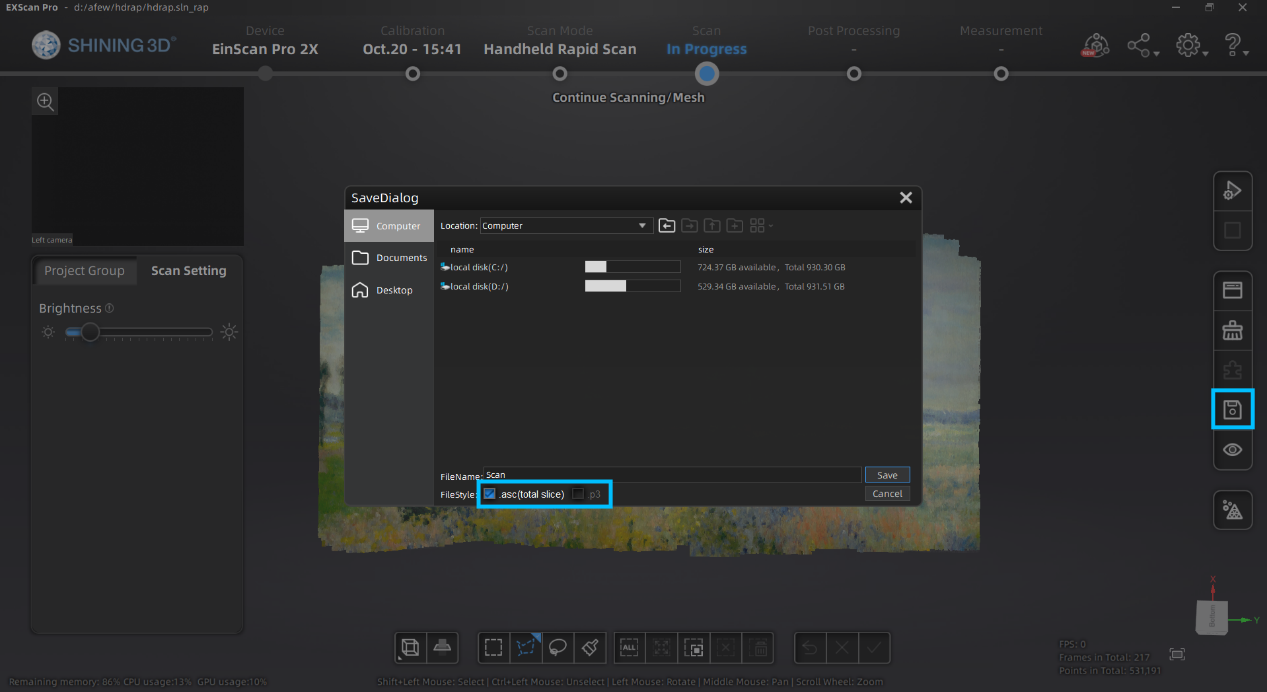1267x692 pixels.
Task: Click the size column header
Action: (x=706, y=249)
